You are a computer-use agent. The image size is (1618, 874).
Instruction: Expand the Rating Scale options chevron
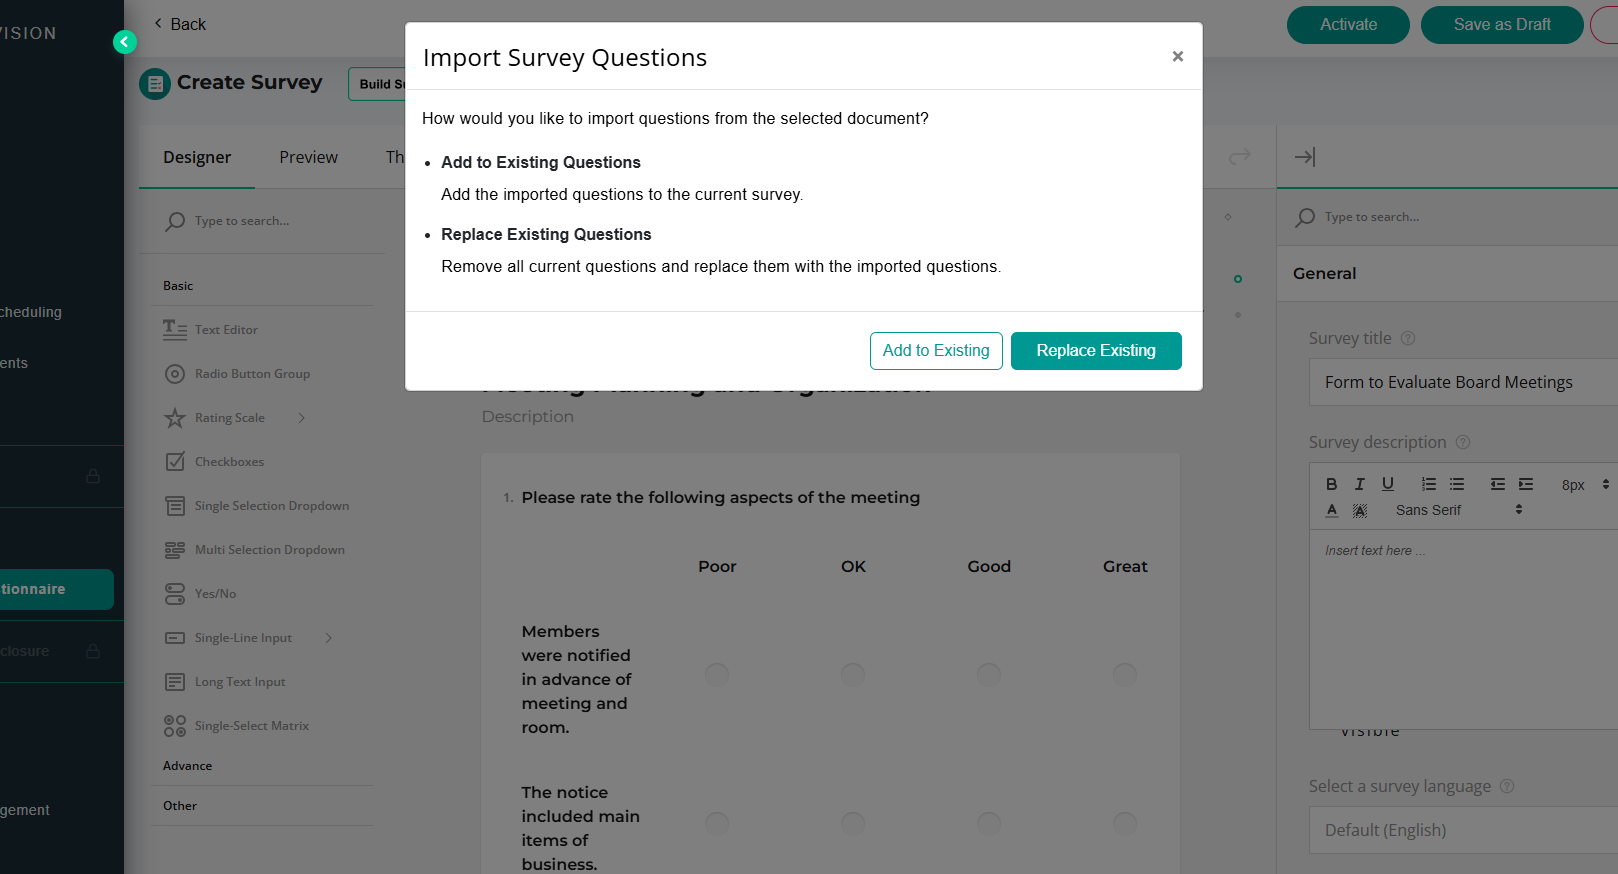click(302, 418)
